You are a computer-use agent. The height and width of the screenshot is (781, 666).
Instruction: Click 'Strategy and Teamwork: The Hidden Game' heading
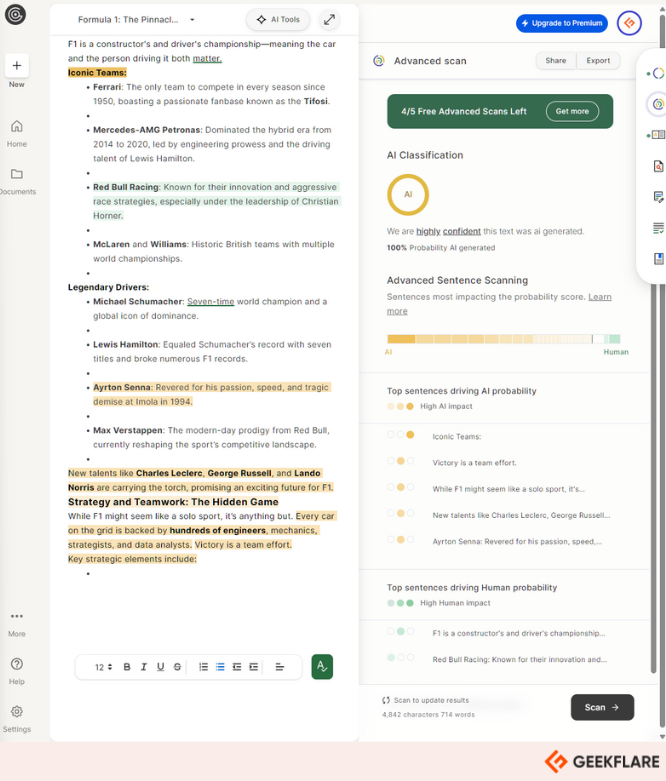(173, 502)
